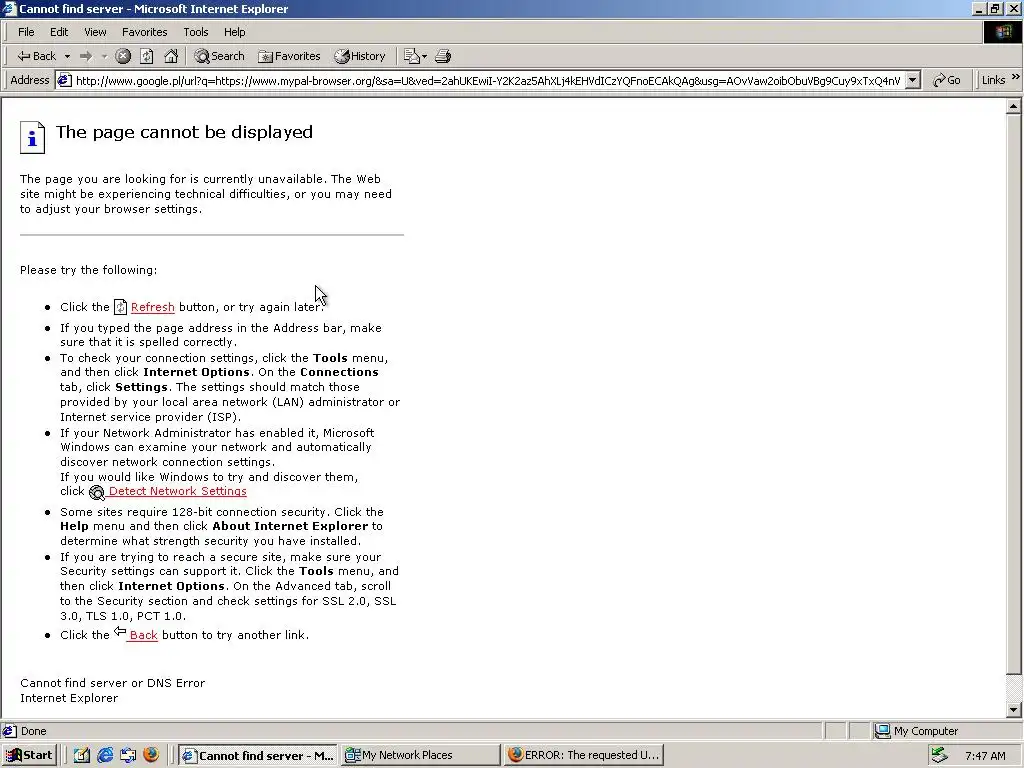1024x768 pixels.
Task: Open the History pane toolbar button
Action: click(360, 56)
